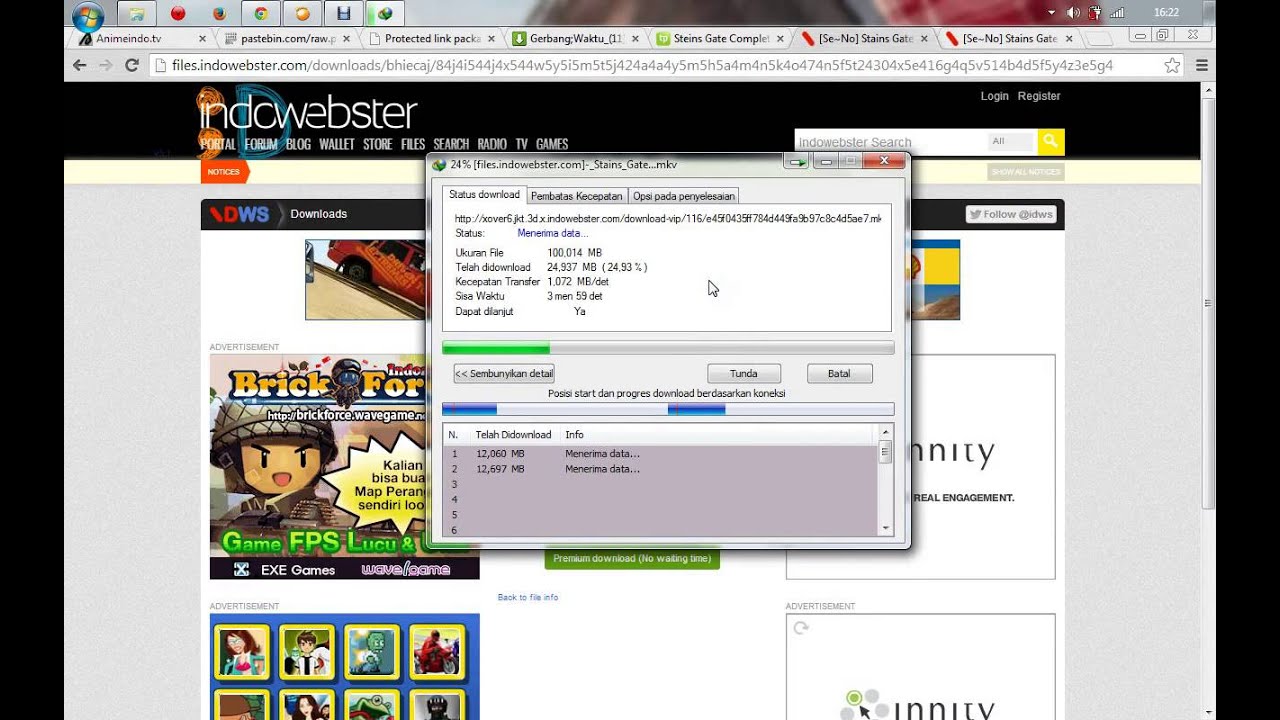Click the Premium download button
Image resolution: width=1280 pixels, height=720 pixels.
[x=632, y=558]
